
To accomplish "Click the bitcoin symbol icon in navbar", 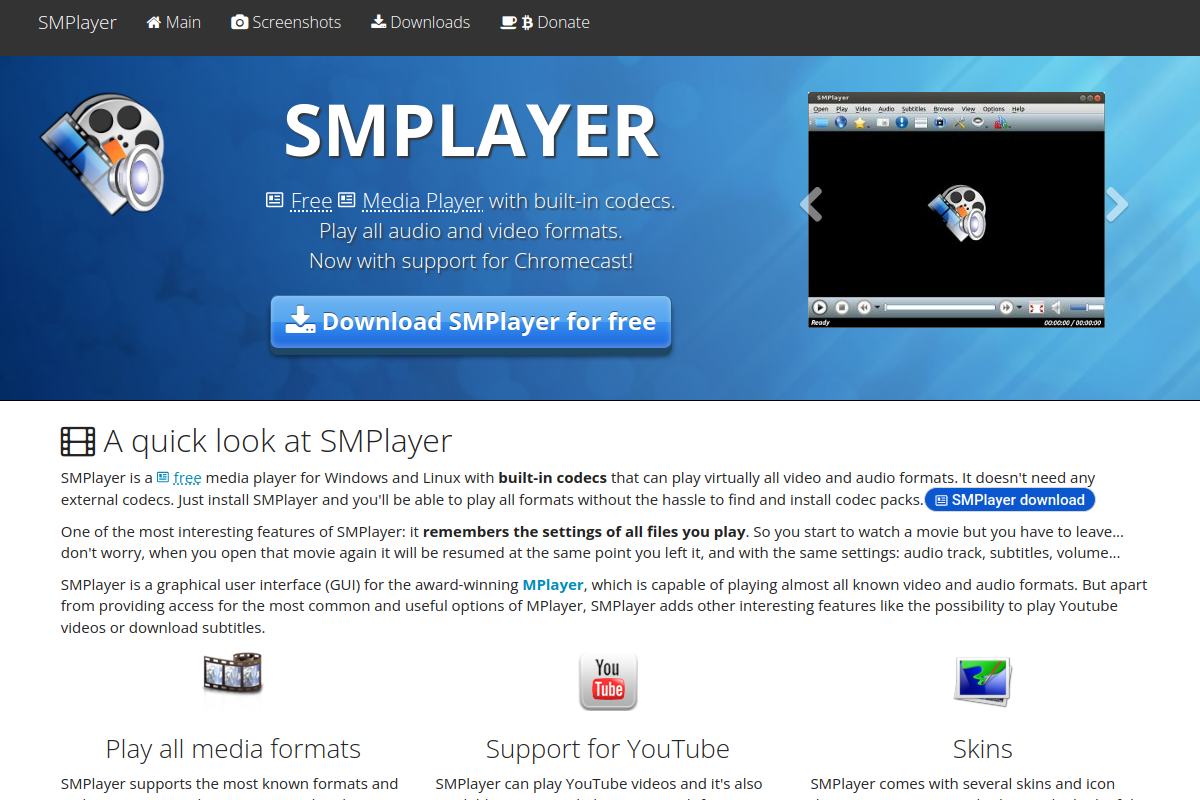I will coord(528,22).
